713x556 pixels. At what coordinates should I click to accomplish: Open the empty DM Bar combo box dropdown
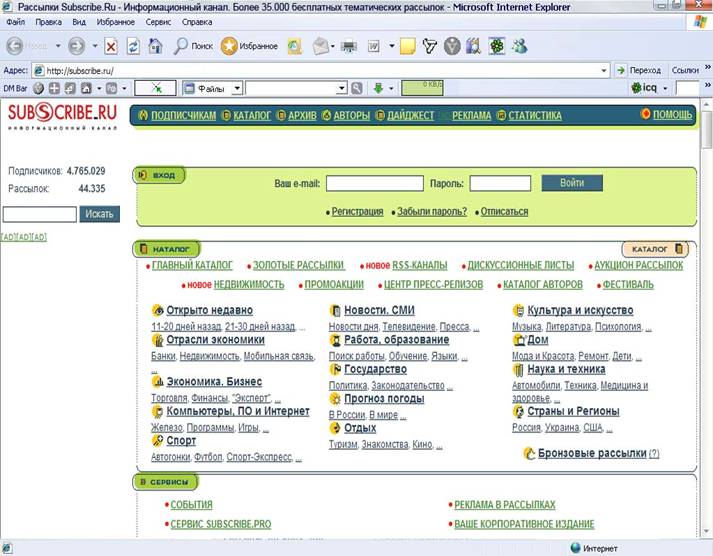(x=342, y=88)
